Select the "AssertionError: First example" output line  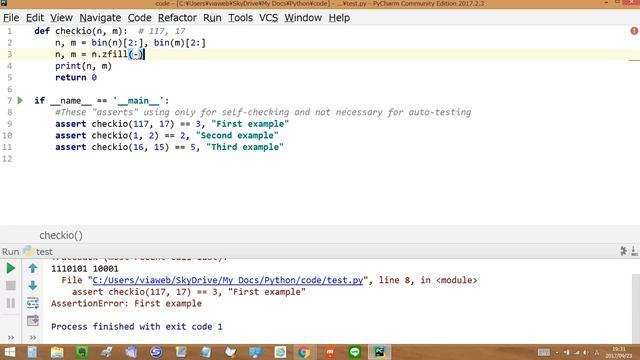click(126, 304)
